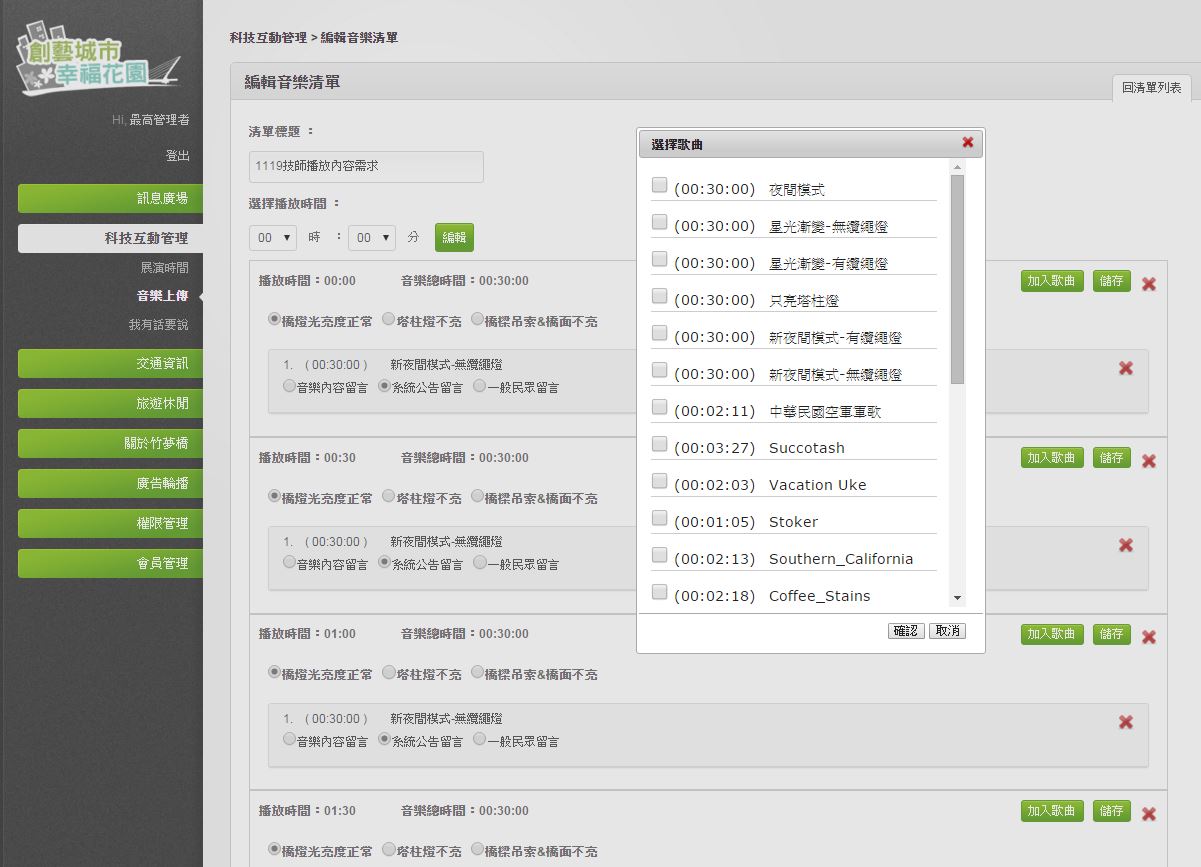Cancel song selection with 取消 button

[x=947, y=631]
